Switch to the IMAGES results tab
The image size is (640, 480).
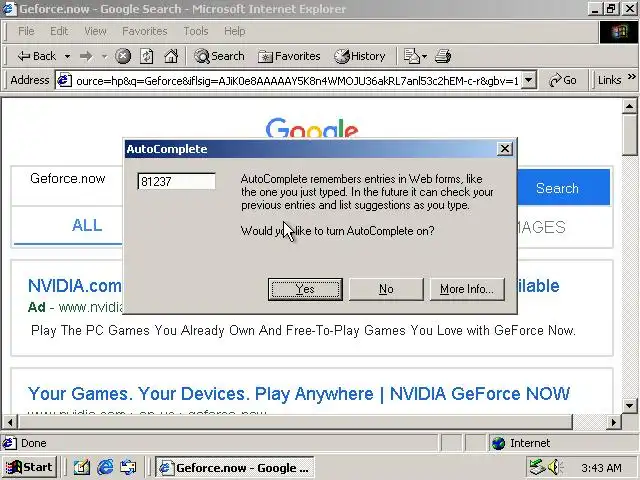pos(541,227)
